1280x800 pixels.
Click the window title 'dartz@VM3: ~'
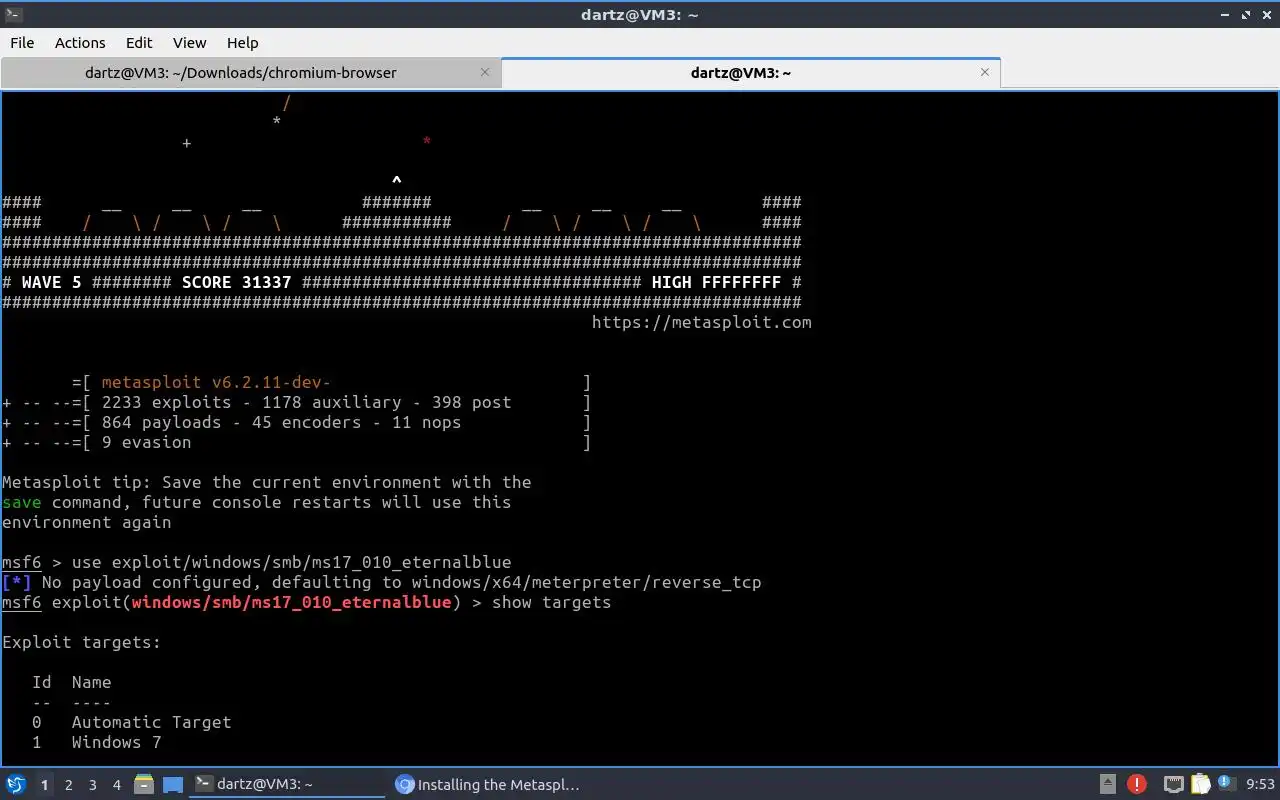[x=639, y=14]
